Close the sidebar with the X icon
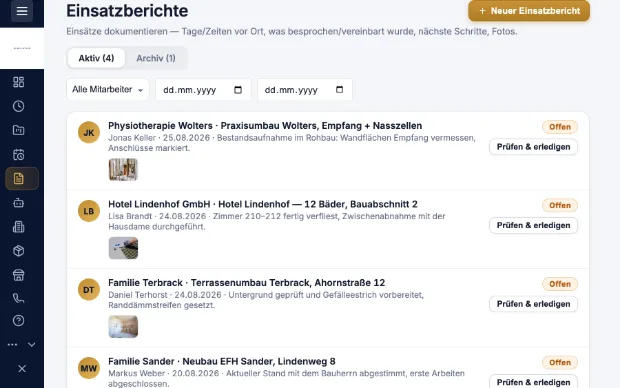 tap(22, 369)
